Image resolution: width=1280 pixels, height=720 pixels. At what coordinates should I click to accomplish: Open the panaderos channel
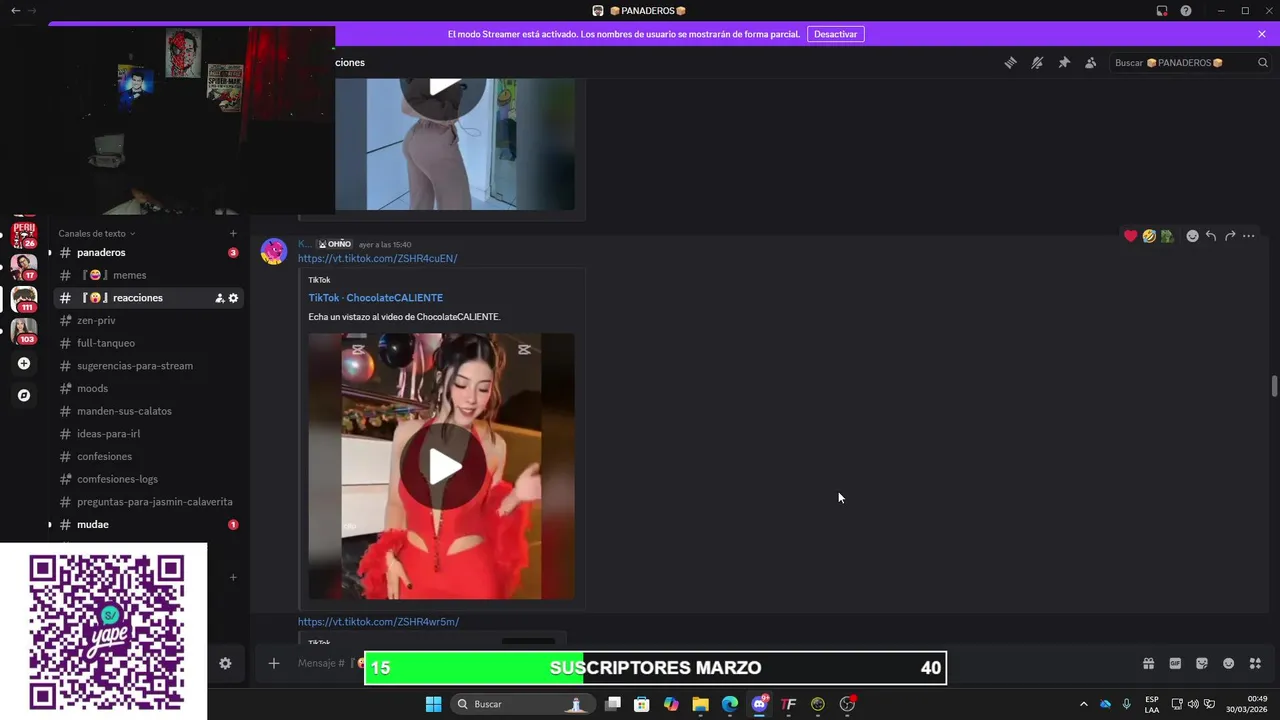tap(148, 253)
